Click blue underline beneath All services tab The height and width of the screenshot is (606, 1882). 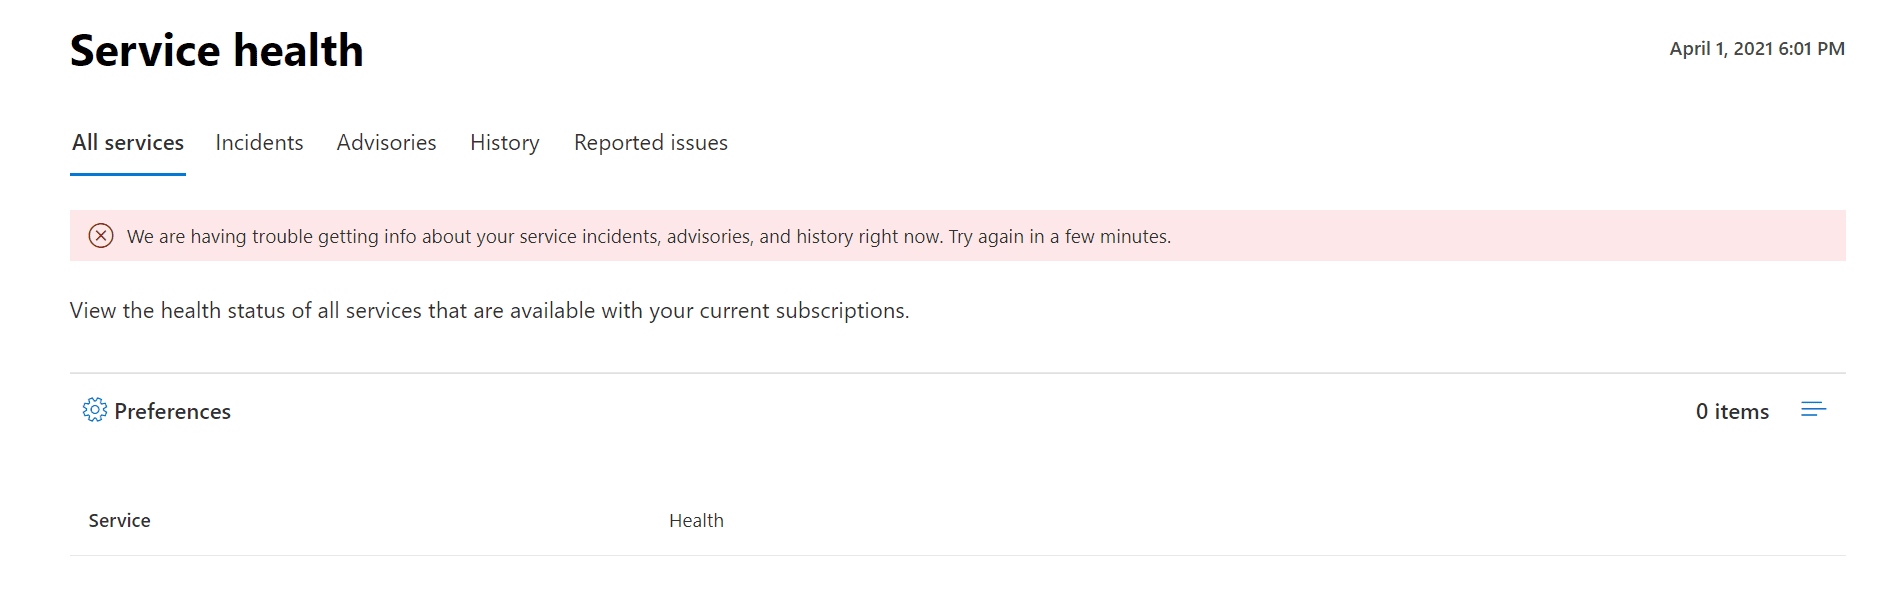tap(128, 174)
